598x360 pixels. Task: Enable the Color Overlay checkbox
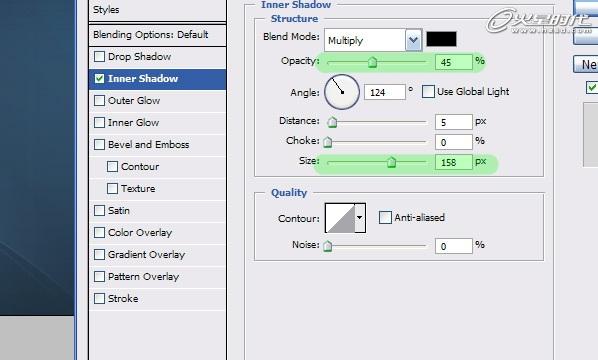[99, 233]
